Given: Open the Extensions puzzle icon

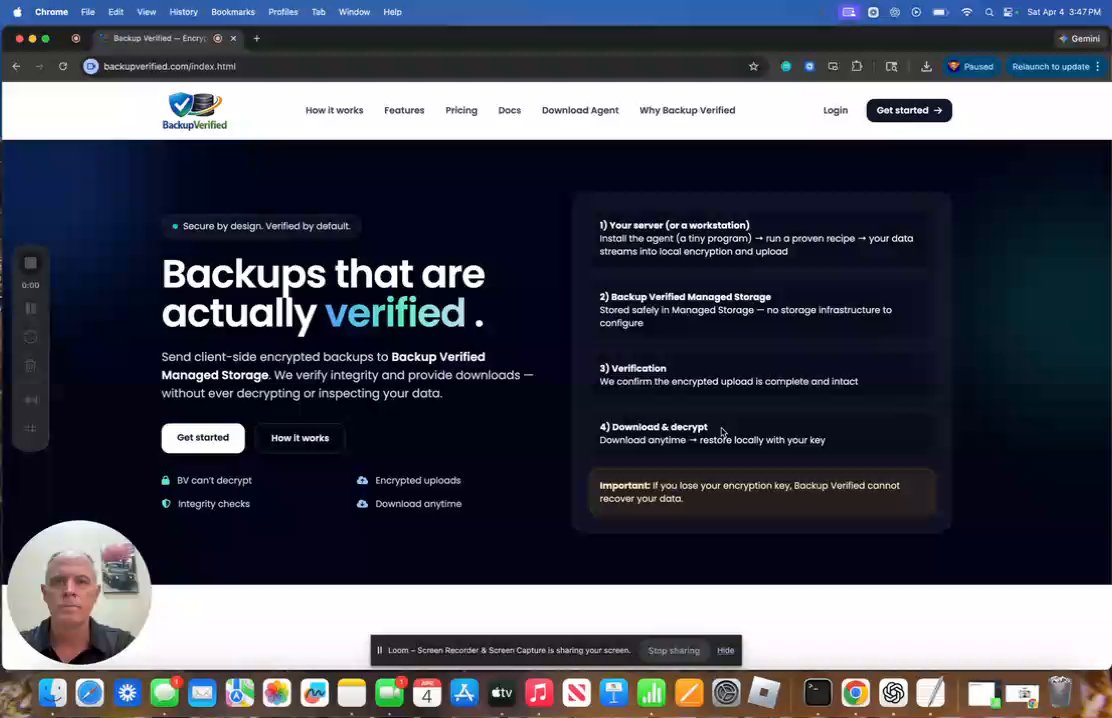Looking at the screenshot, I should [x=857, y=66].
